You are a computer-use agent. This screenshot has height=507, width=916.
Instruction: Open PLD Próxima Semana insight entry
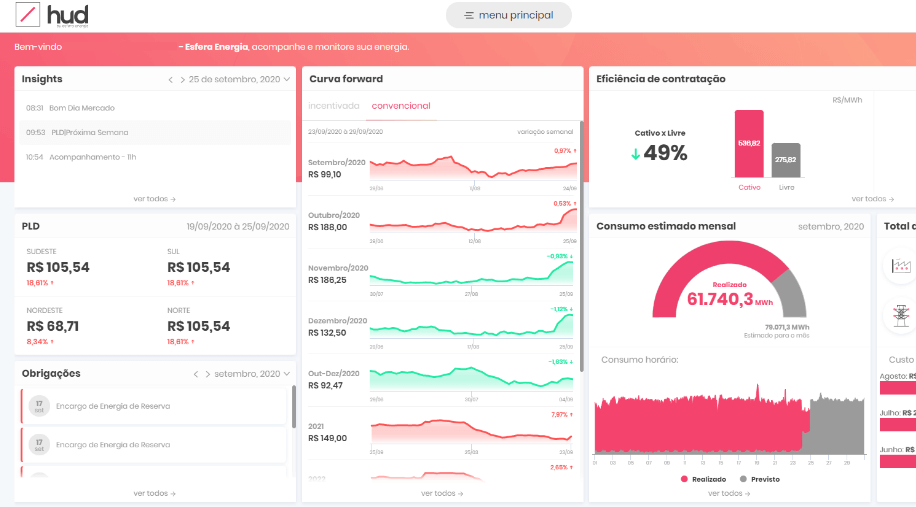[x=91, y=132]
